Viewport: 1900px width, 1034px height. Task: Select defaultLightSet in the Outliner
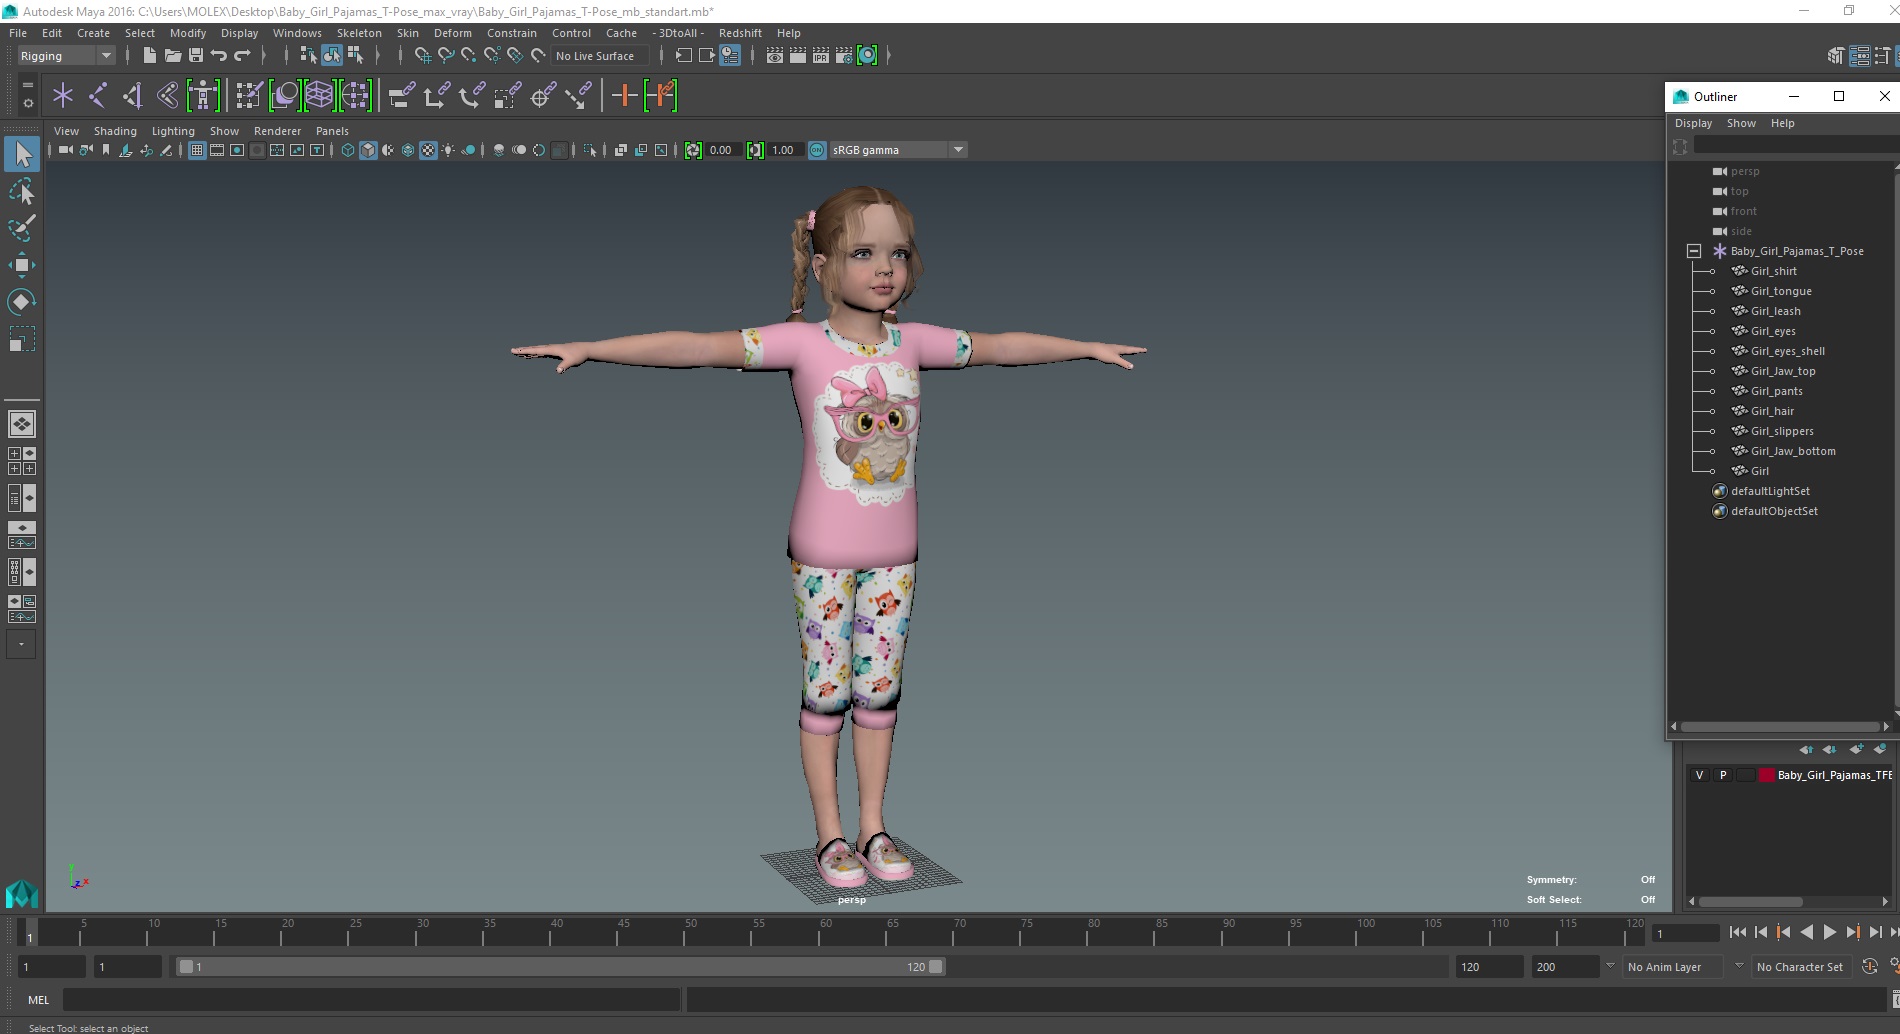1770,491
